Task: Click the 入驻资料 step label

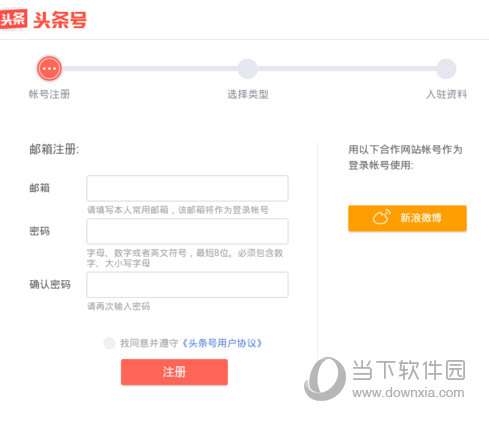Action: pos(446,94)
